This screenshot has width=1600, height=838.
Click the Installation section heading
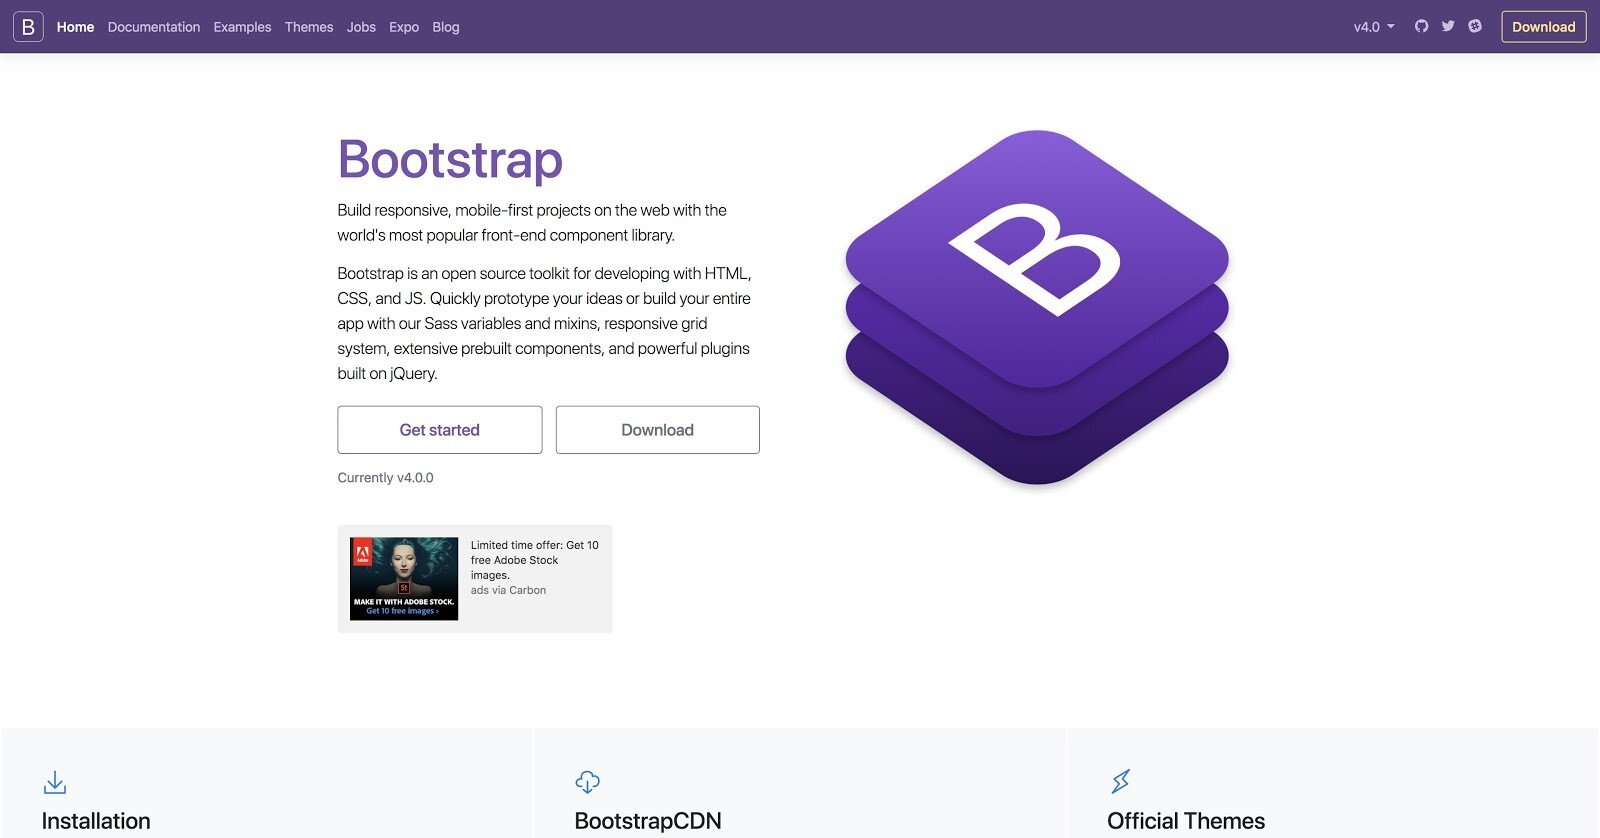point(96,821)
